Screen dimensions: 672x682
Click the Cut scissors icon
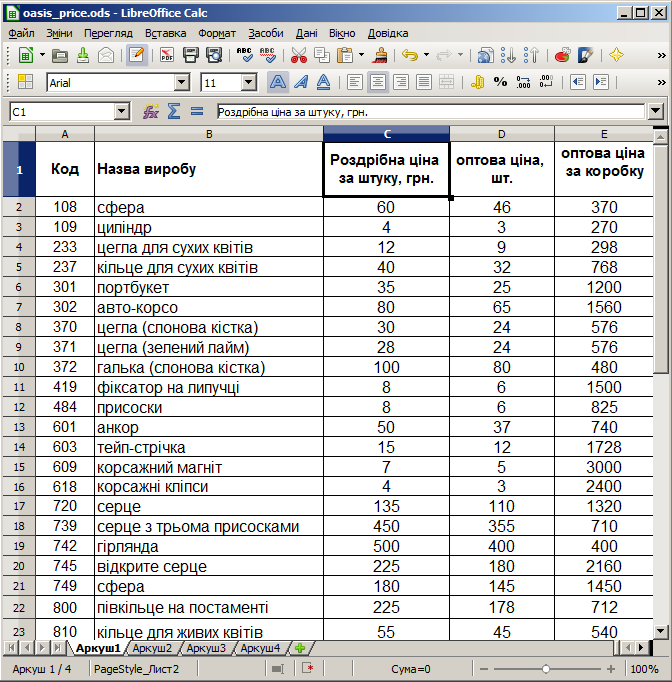pyautogui.click(x=298, y=55)
